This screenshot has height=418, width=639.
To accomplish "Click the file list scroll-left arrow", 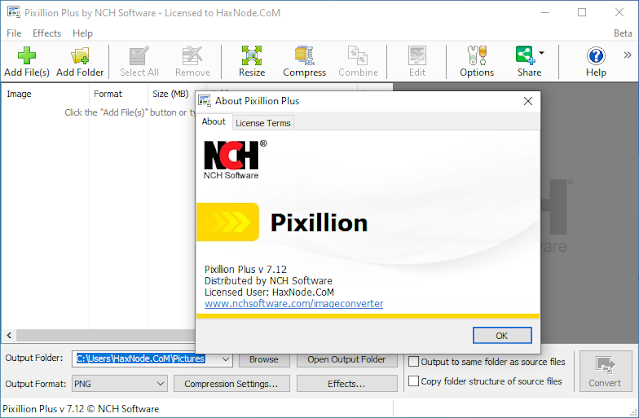I will click(x=9, y=336).
